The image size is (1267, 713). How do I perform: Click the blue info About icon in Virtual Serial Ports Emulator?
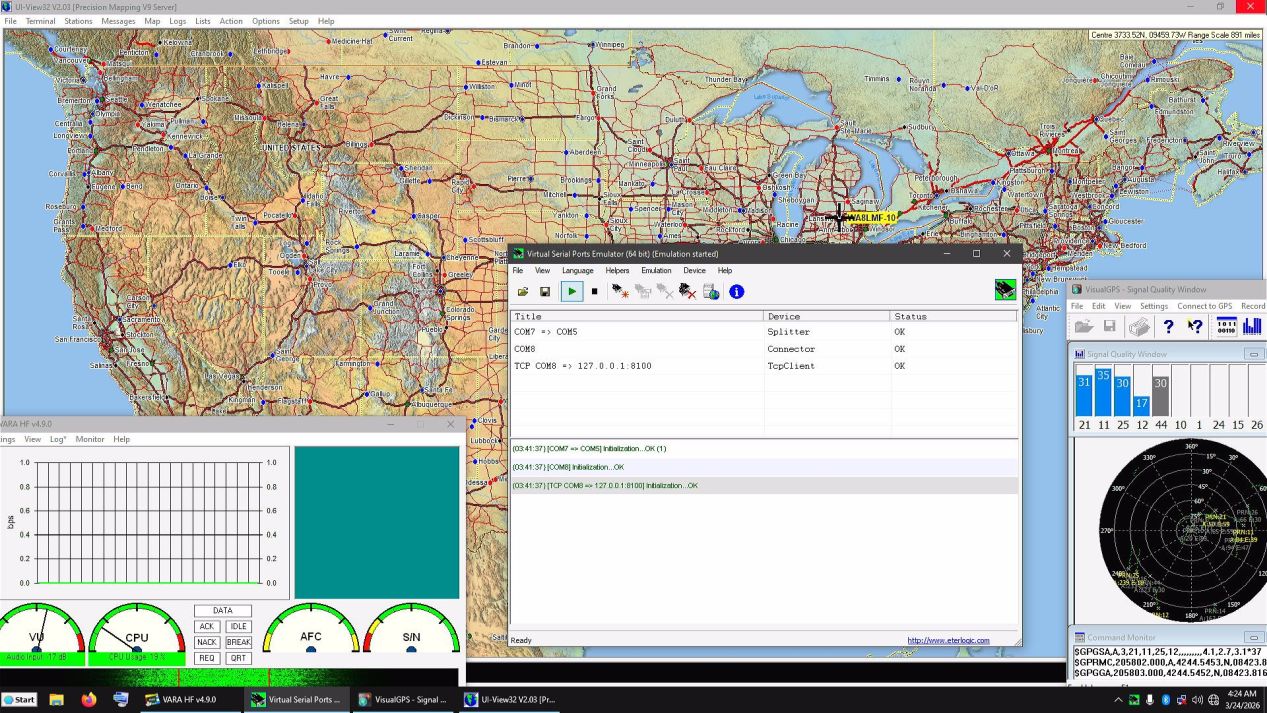(737, 292)
